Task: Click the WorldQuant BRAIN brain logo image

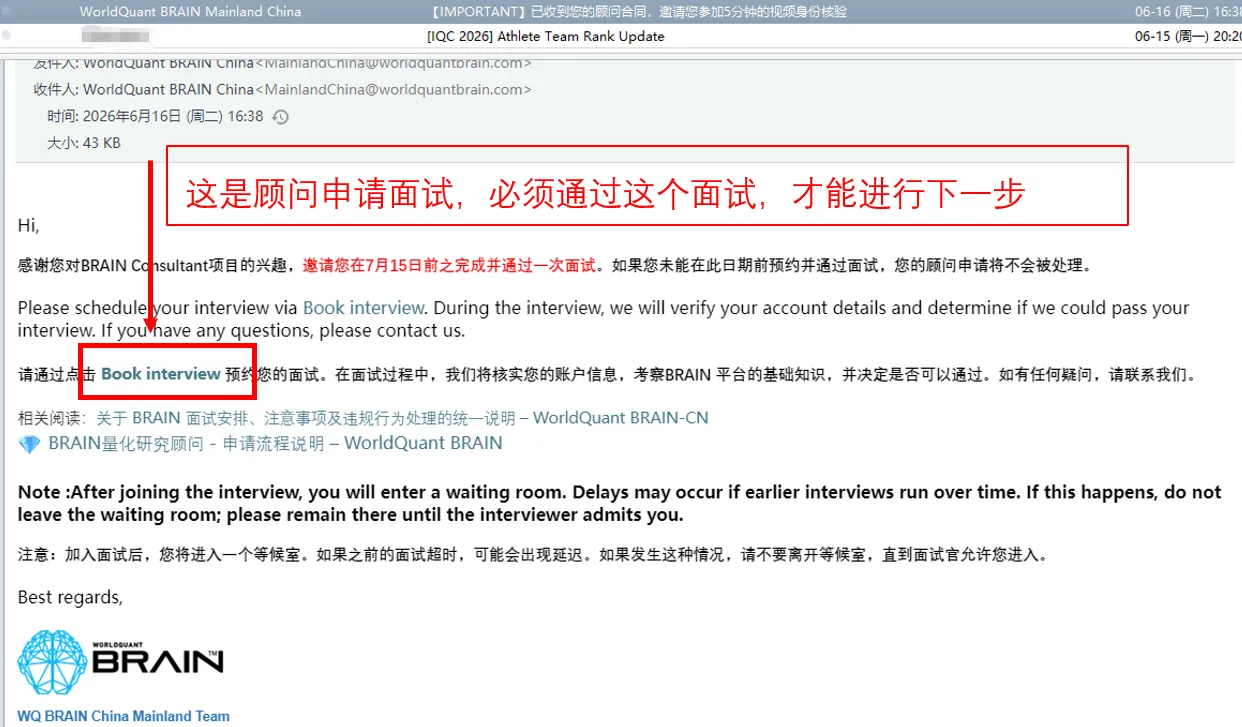Action: tap(121, 662)
